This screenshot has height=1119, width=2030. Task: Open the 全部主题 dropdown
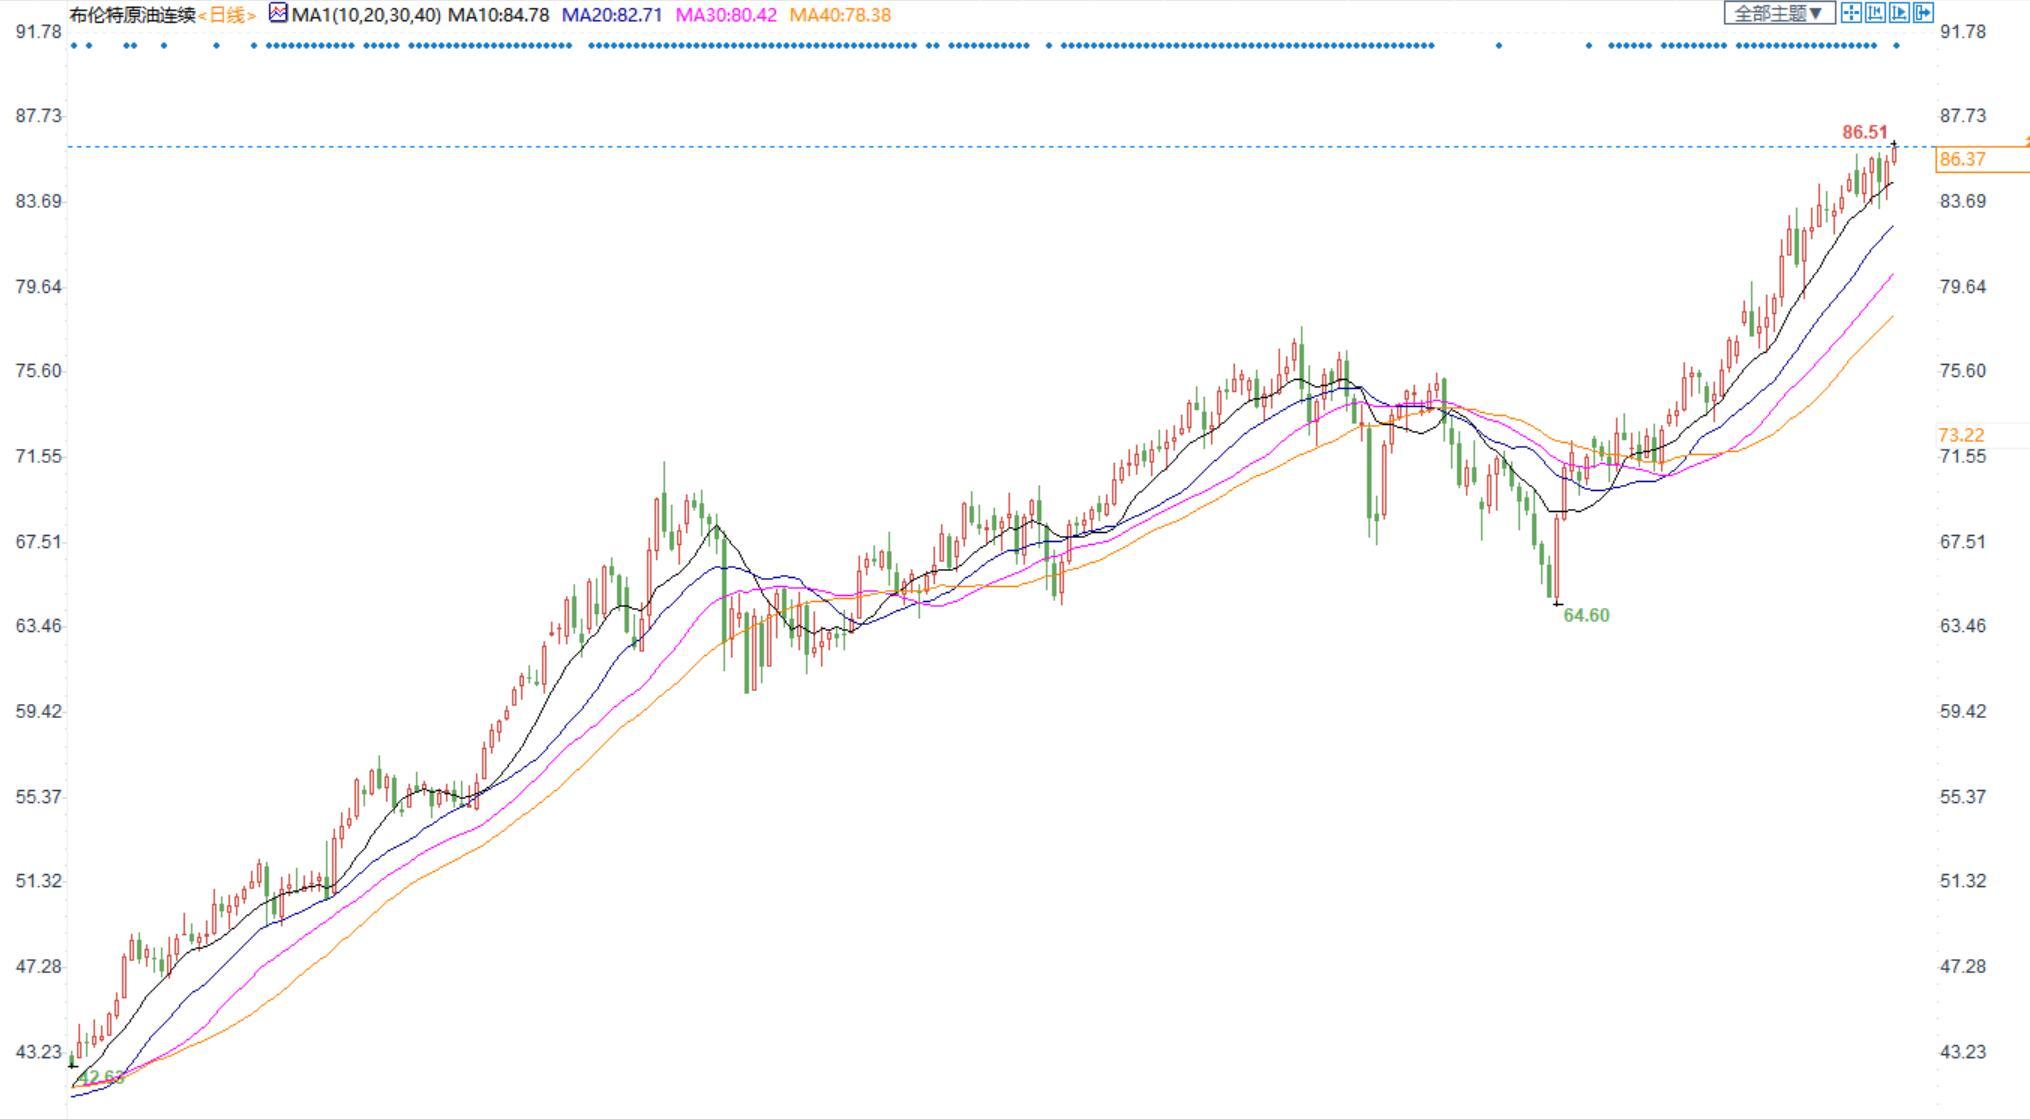coord(1779,13)
